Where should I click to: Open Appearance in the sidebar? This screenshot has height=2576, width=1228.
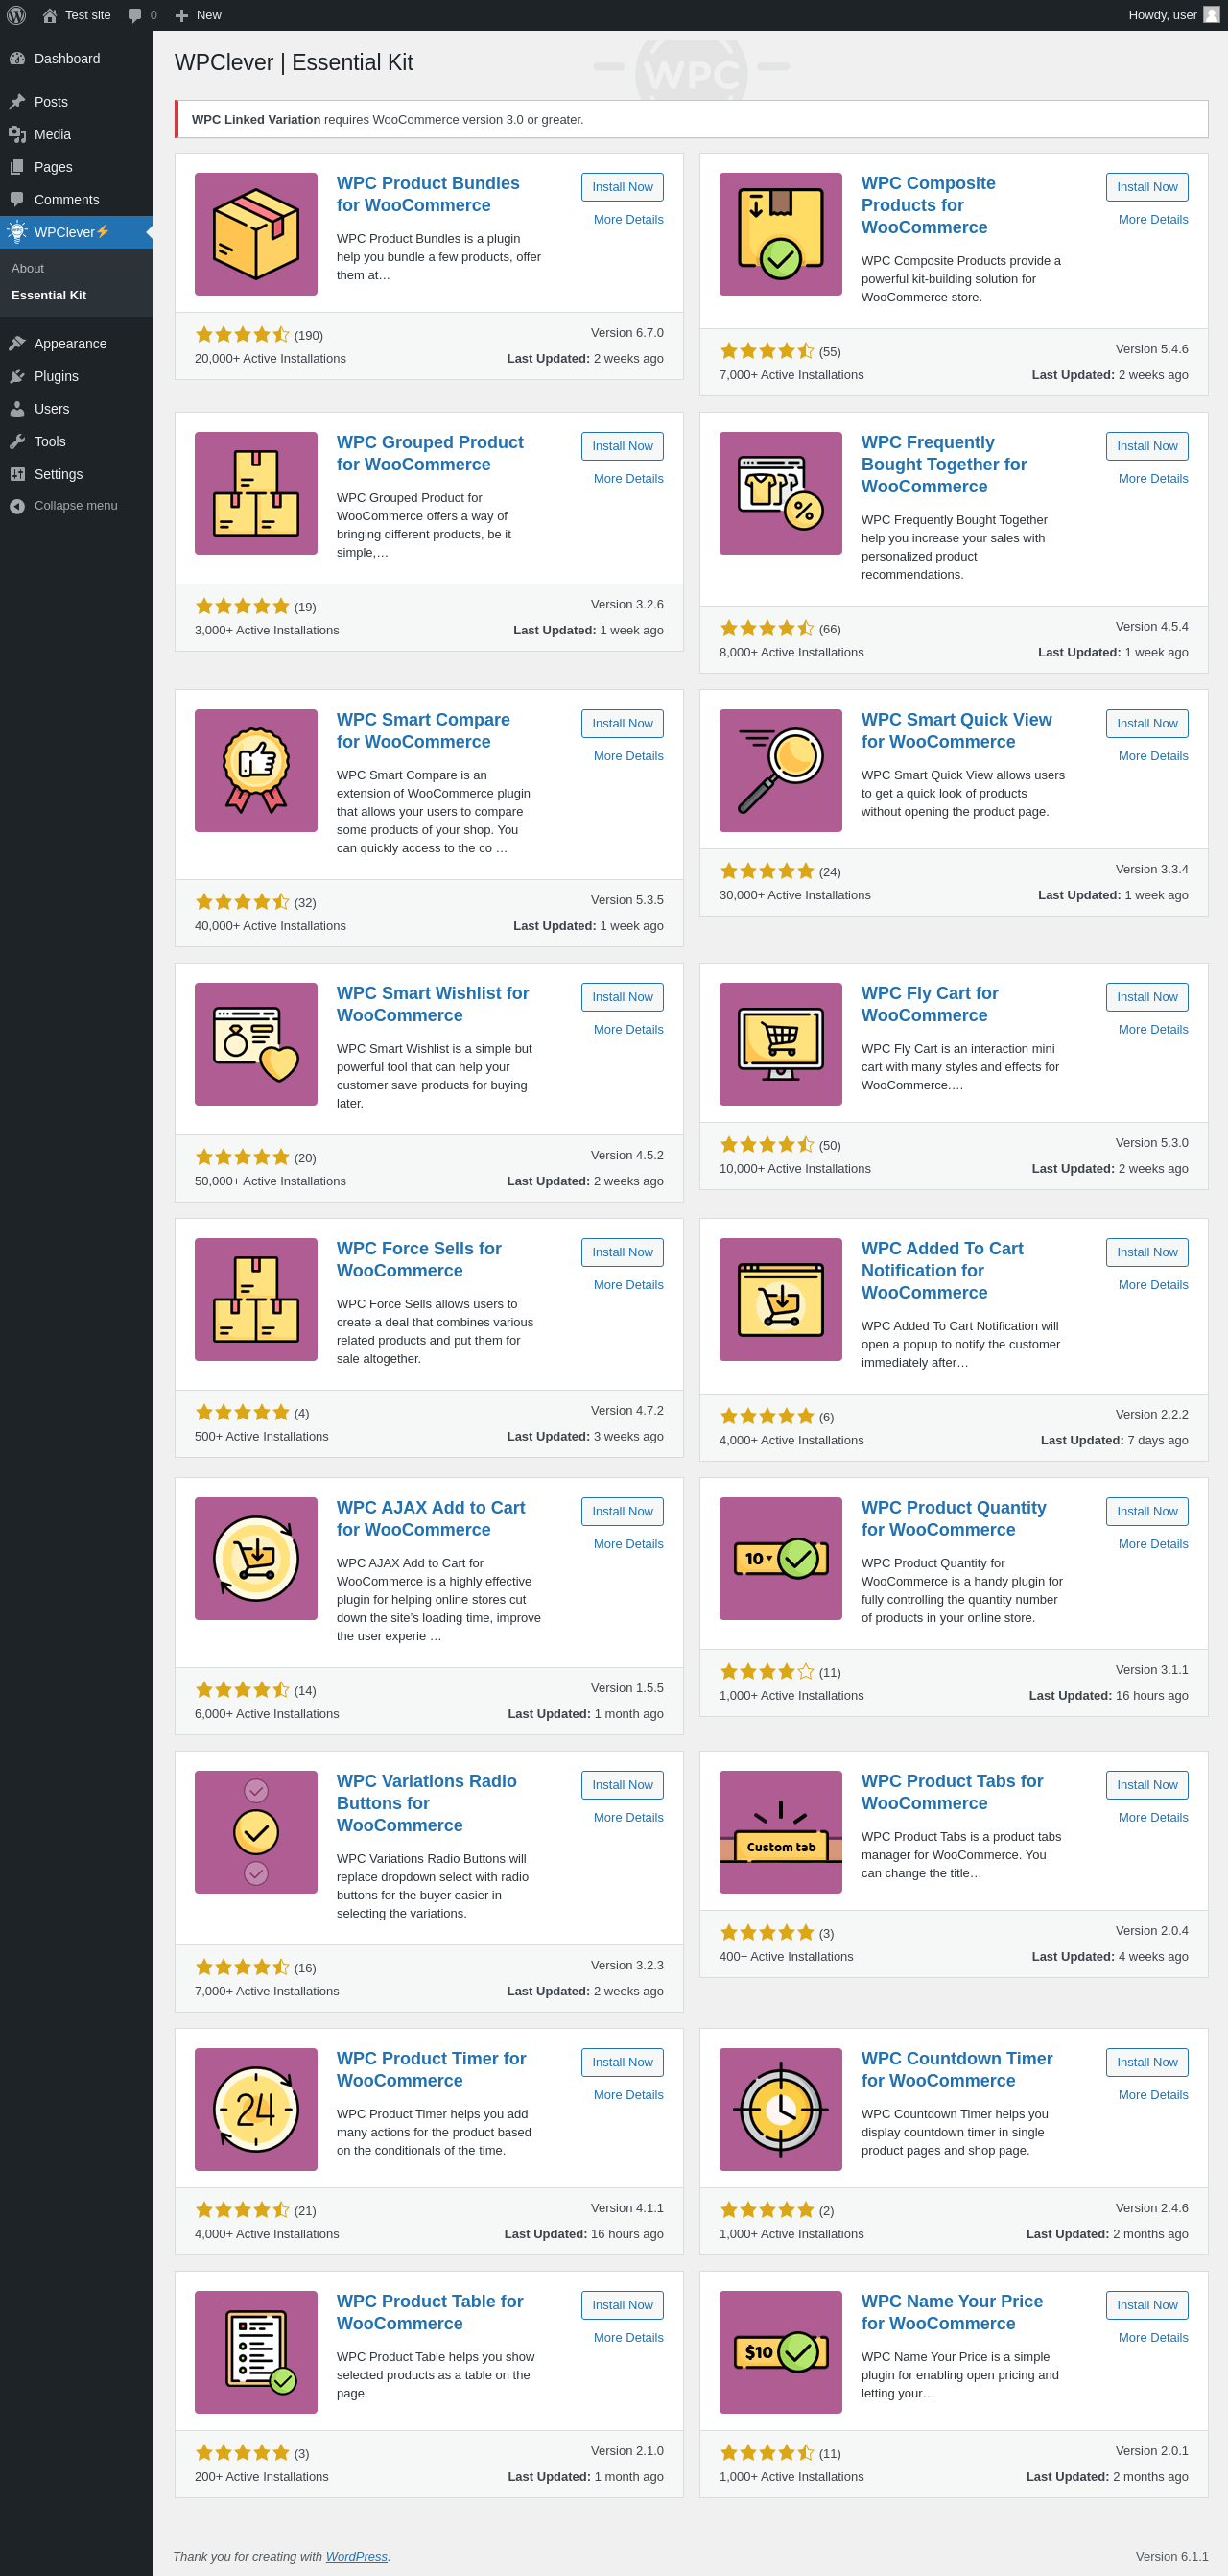[x=70, y=343]
